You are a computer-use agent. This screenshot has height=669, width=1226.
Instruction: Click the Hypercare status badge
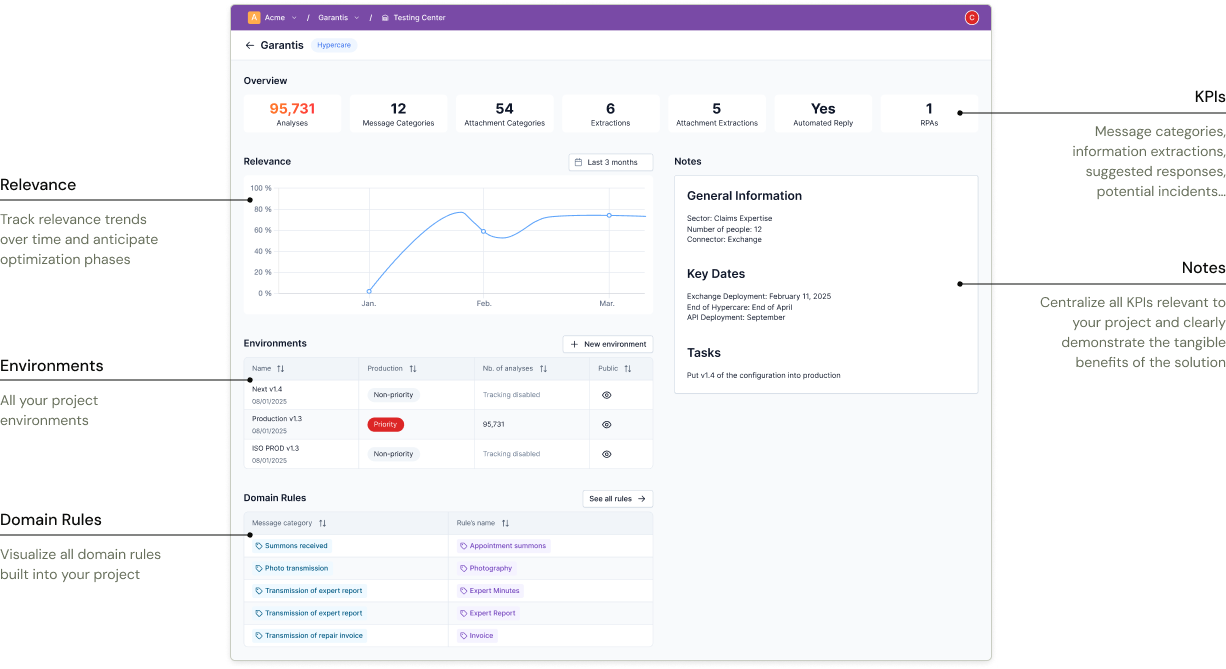point(334,45)
